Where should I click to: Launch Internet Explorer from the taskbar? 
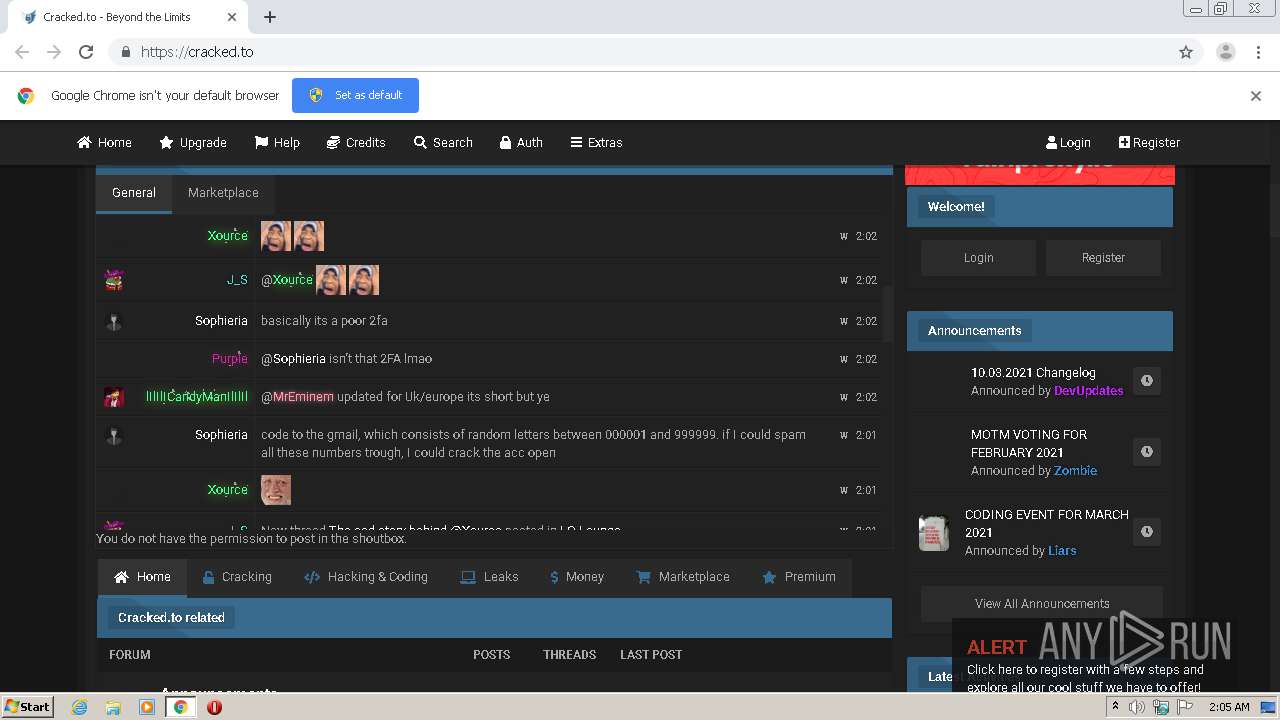pyautogui.click(x=80, y=707)
